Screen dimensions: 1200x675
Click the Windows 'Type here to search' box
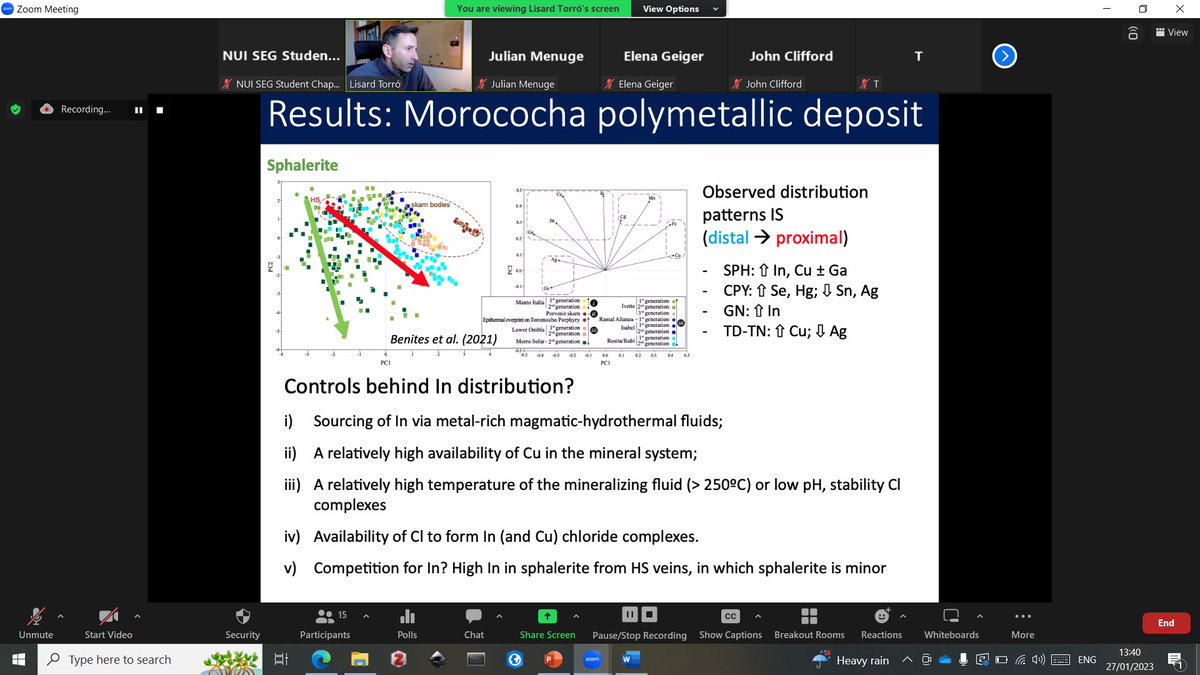(150, 660)
